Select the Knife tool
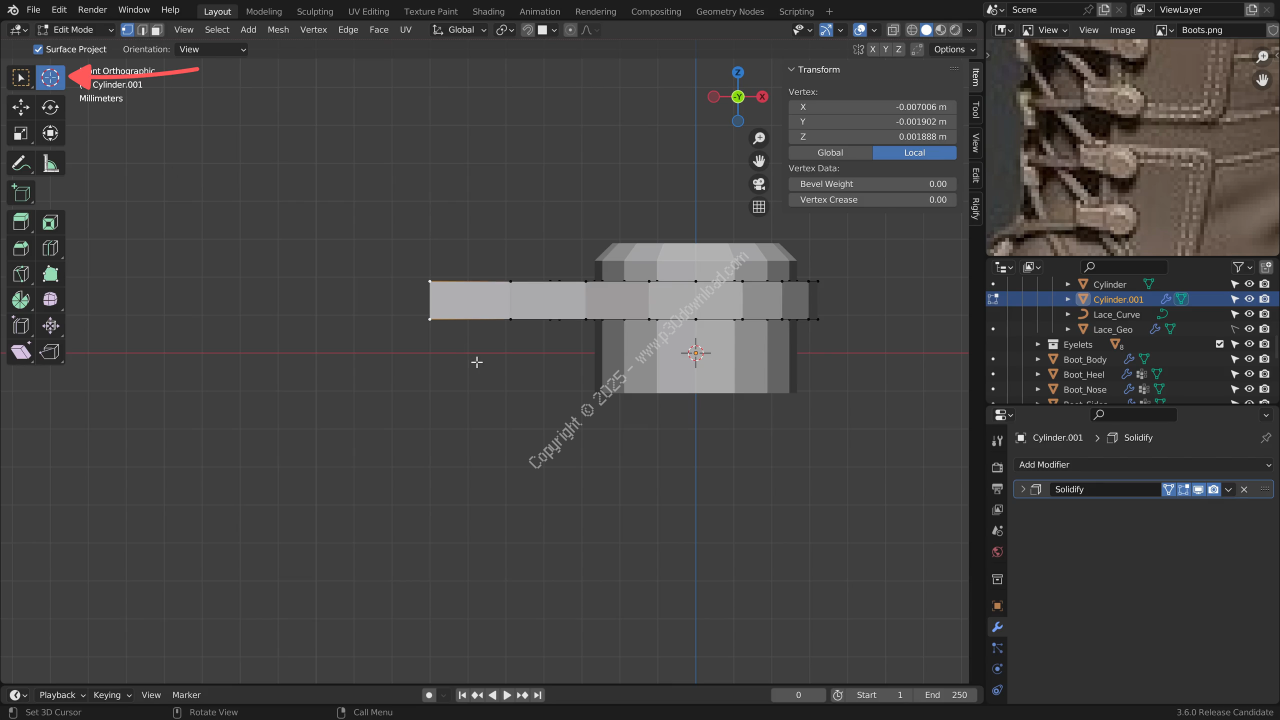 (21, 274)
